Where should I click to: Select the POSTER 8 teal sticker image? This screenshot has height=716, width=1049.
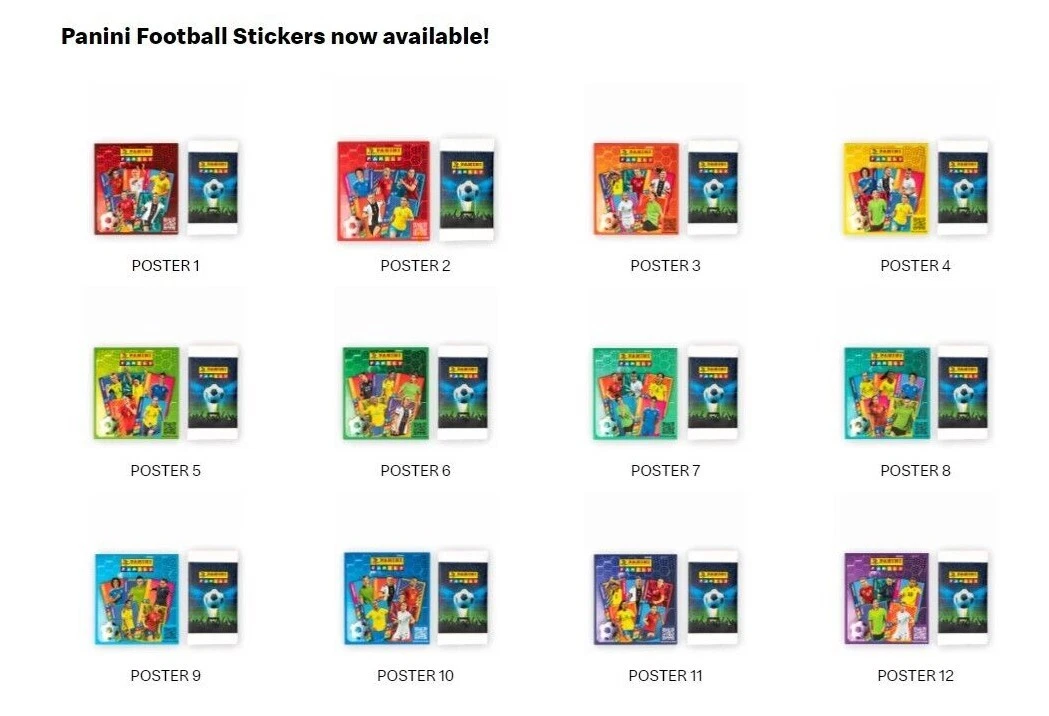coord(915,393)
